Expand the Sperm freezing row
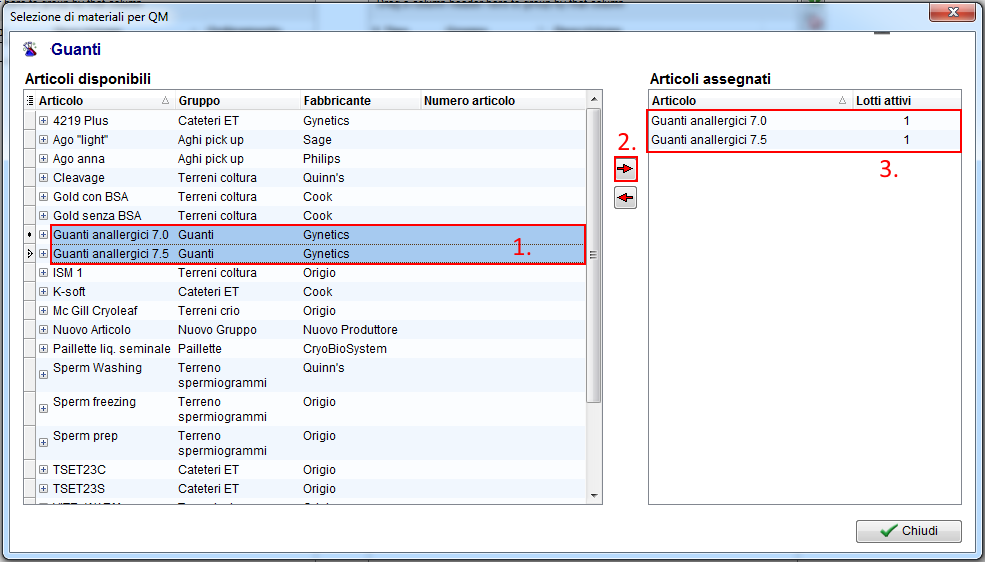Viewport: 985px width, 562px height. coord(43,409)
